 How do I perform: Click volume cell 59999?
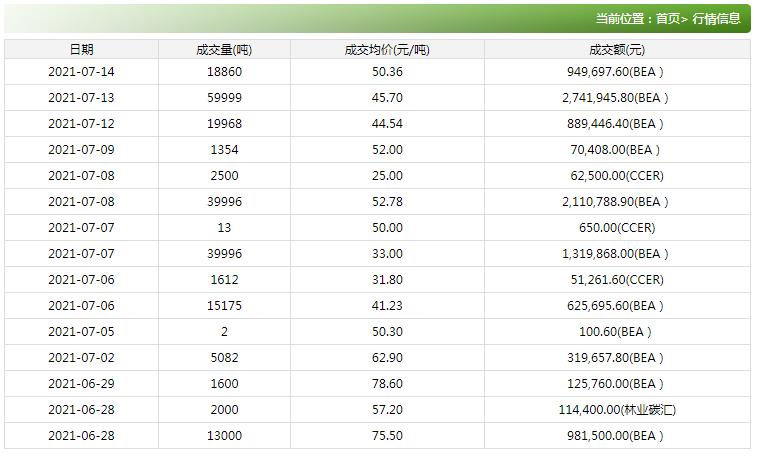[224, 98]
